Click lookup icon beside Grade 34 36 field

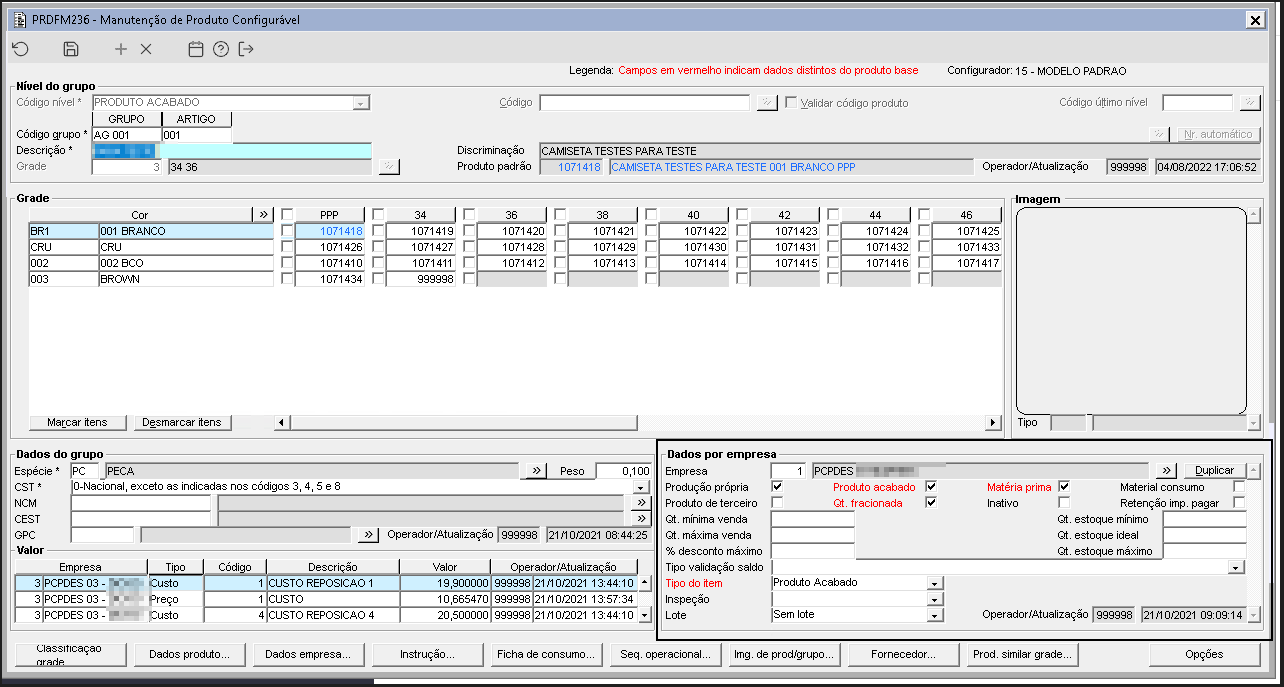click(389, 167)
